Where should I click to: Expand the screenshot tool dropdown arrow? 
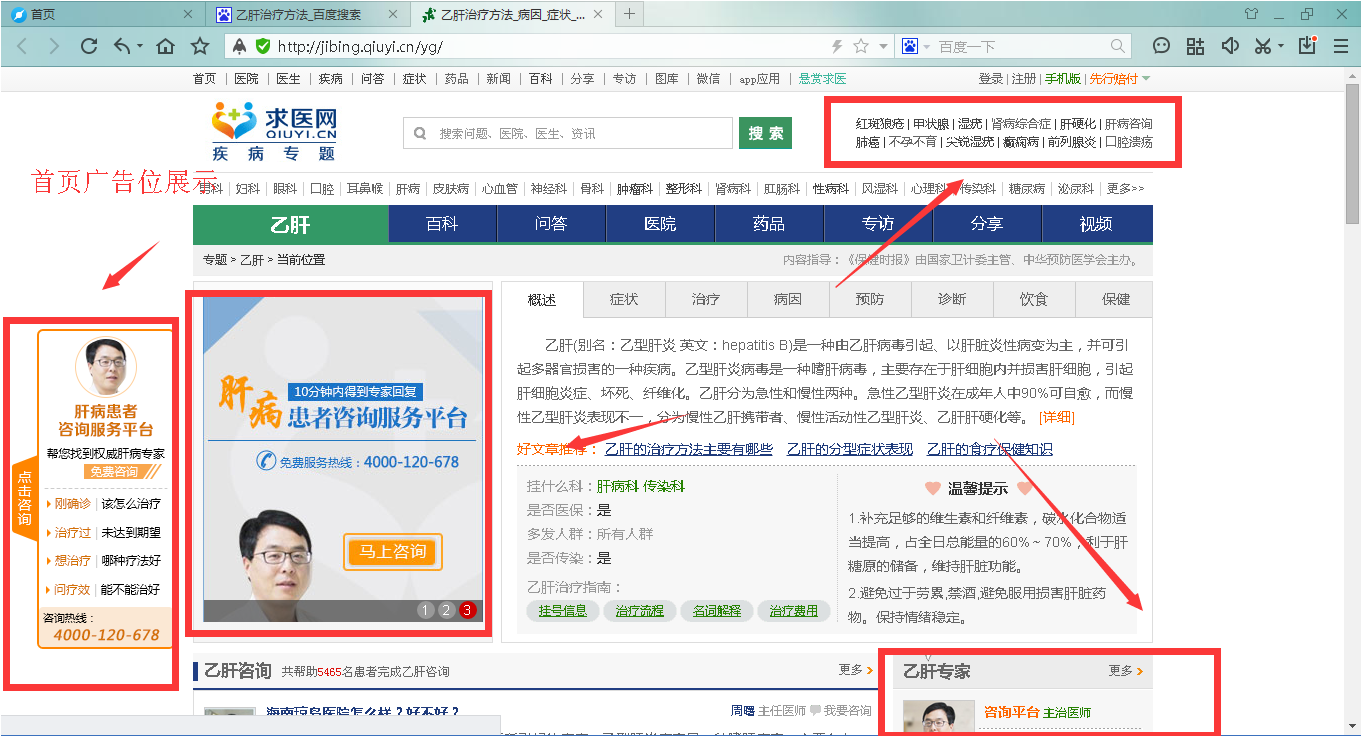coord(1281,46)
